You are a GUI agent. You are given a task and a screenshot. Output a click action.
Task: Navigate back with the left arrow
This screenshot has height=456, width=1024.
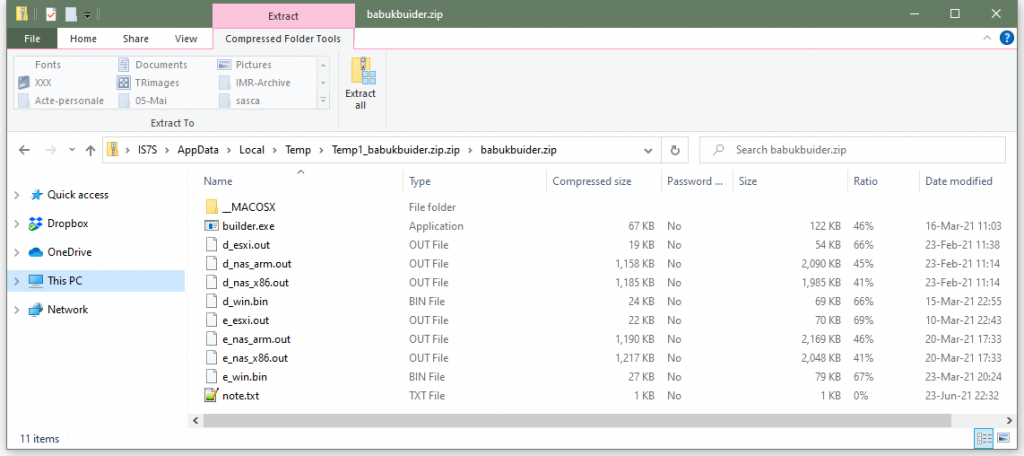25,150
